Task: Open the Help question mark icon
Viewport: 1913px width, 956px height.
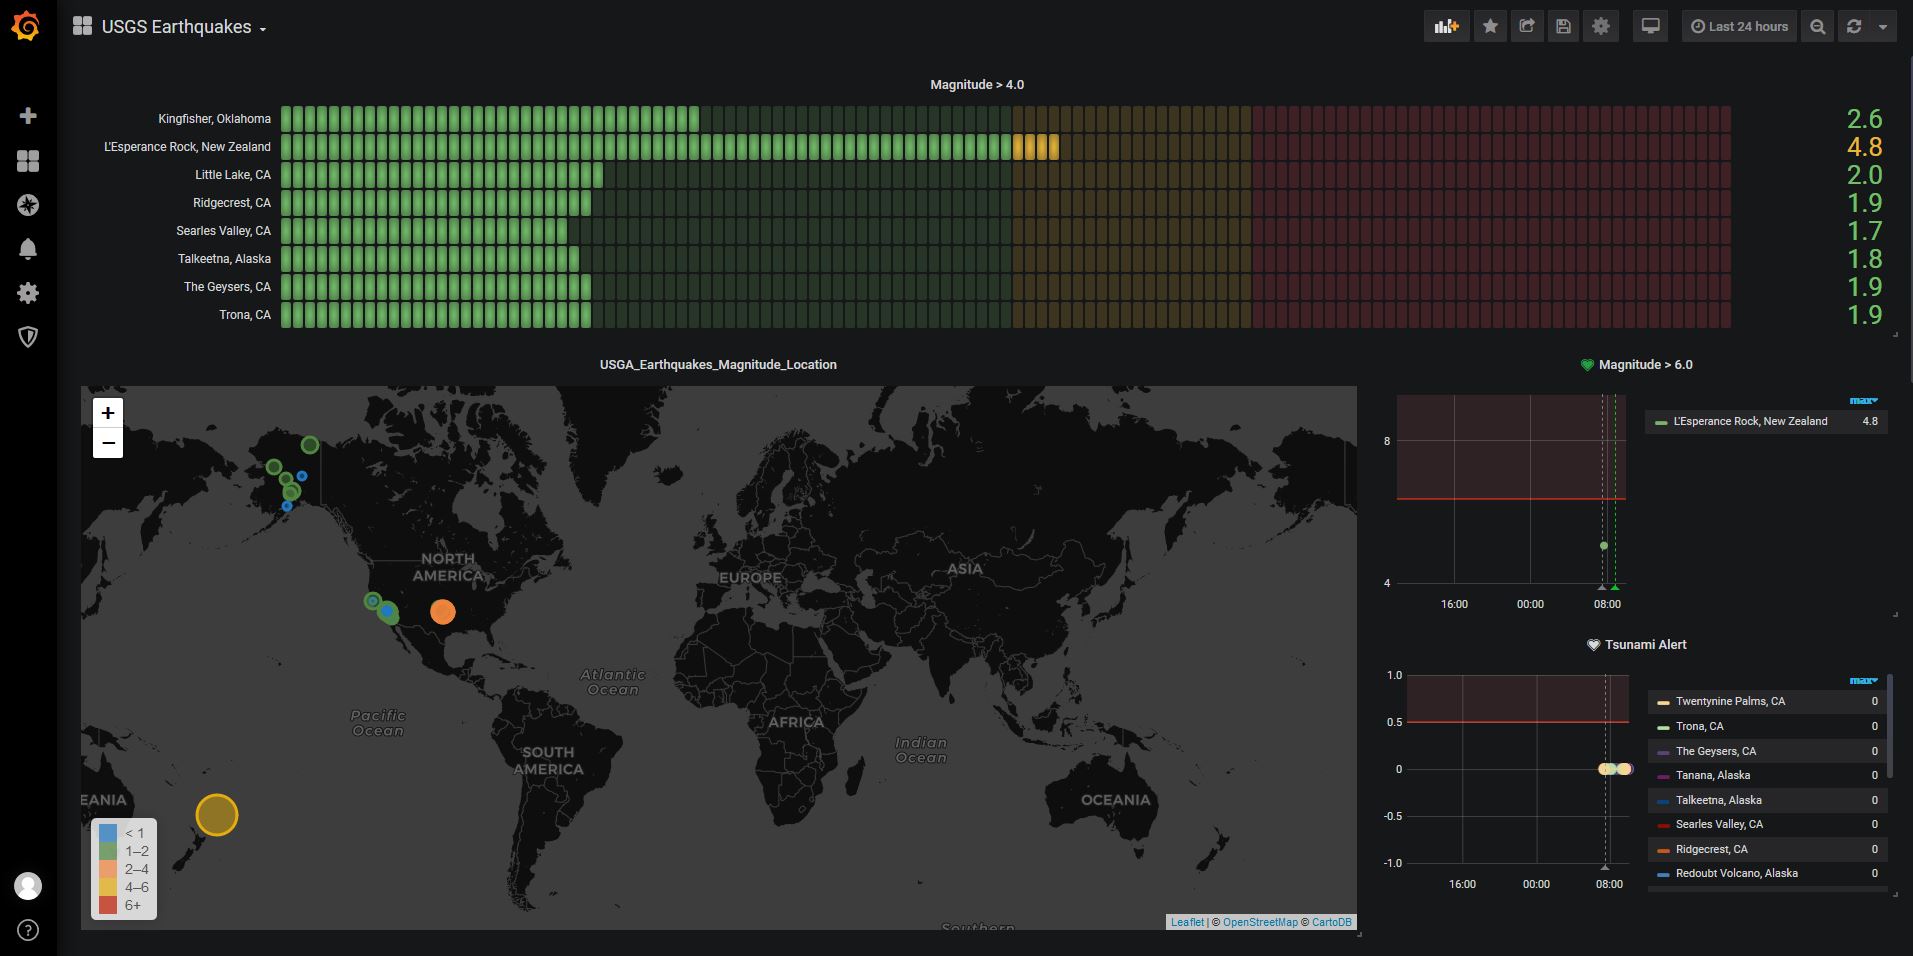Action: [x=28, y=930]
